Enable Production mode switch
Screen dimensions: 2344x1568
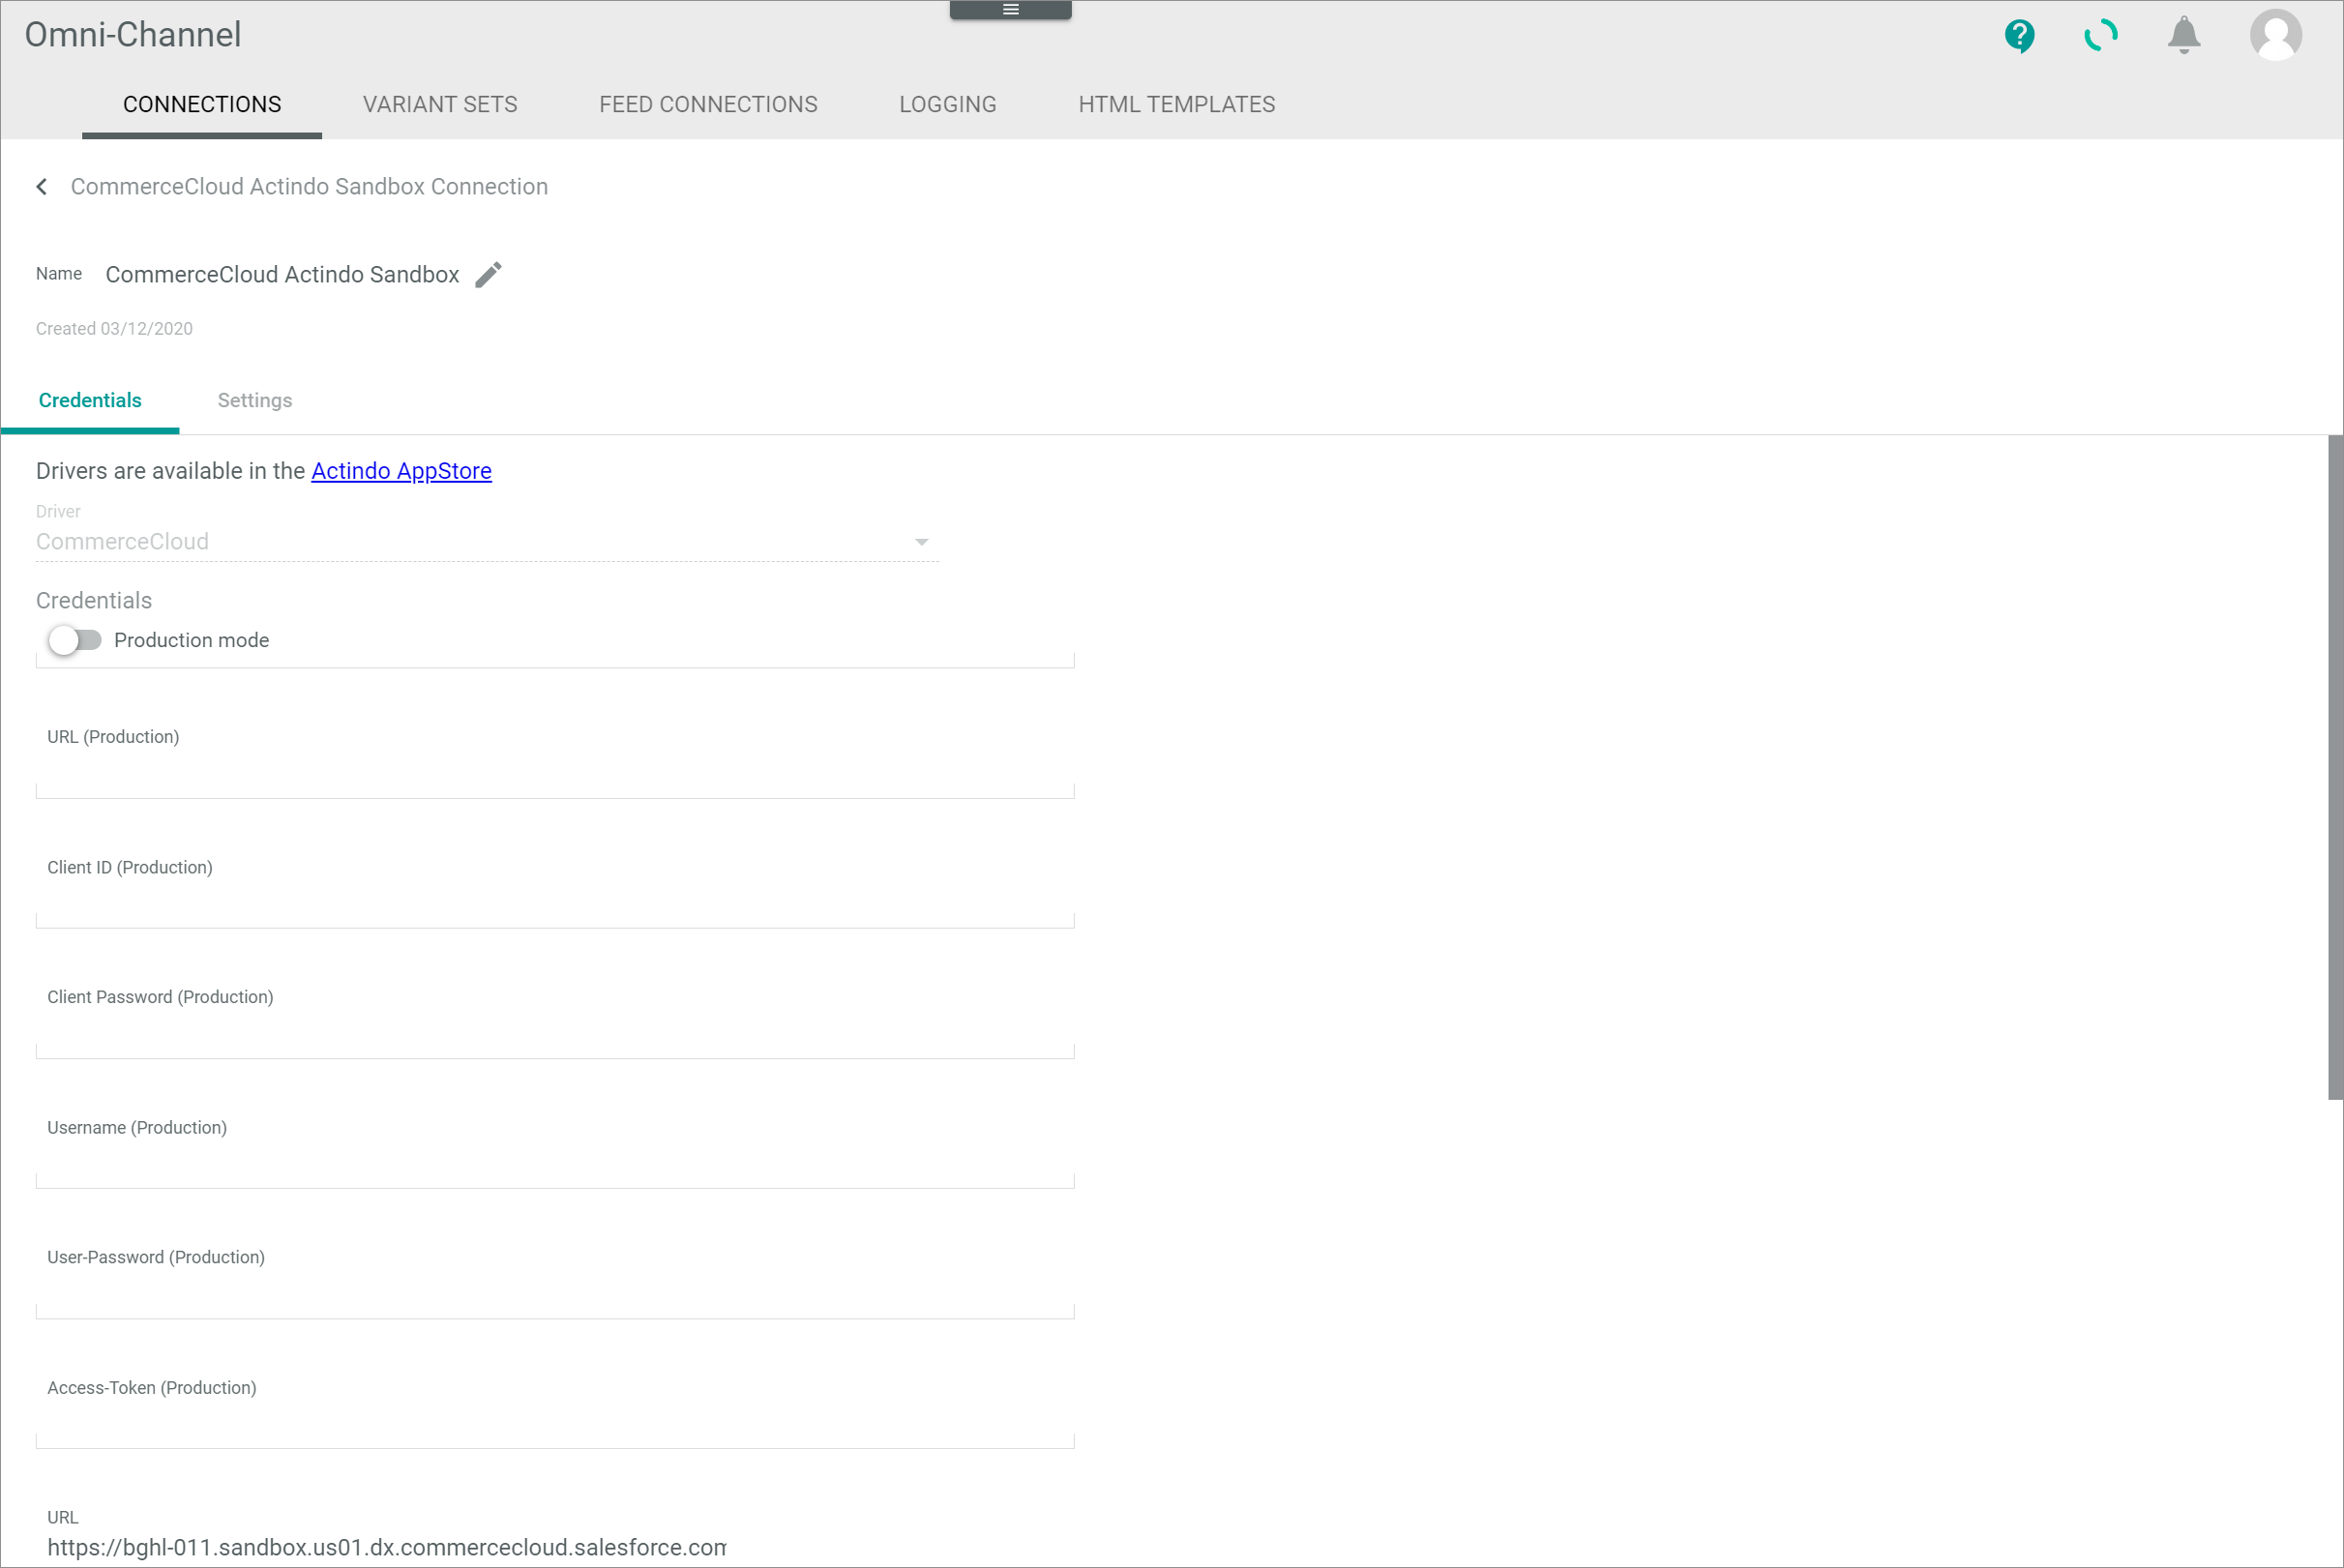(x=75, y=640)
